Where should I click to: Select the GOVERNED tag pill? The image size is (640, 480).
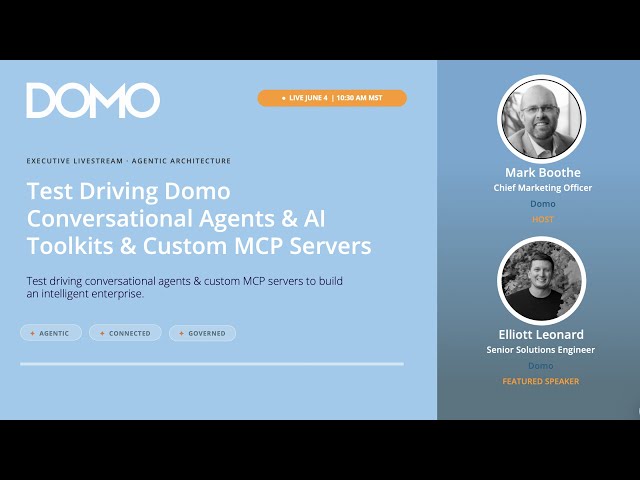(x=202, y=333)
